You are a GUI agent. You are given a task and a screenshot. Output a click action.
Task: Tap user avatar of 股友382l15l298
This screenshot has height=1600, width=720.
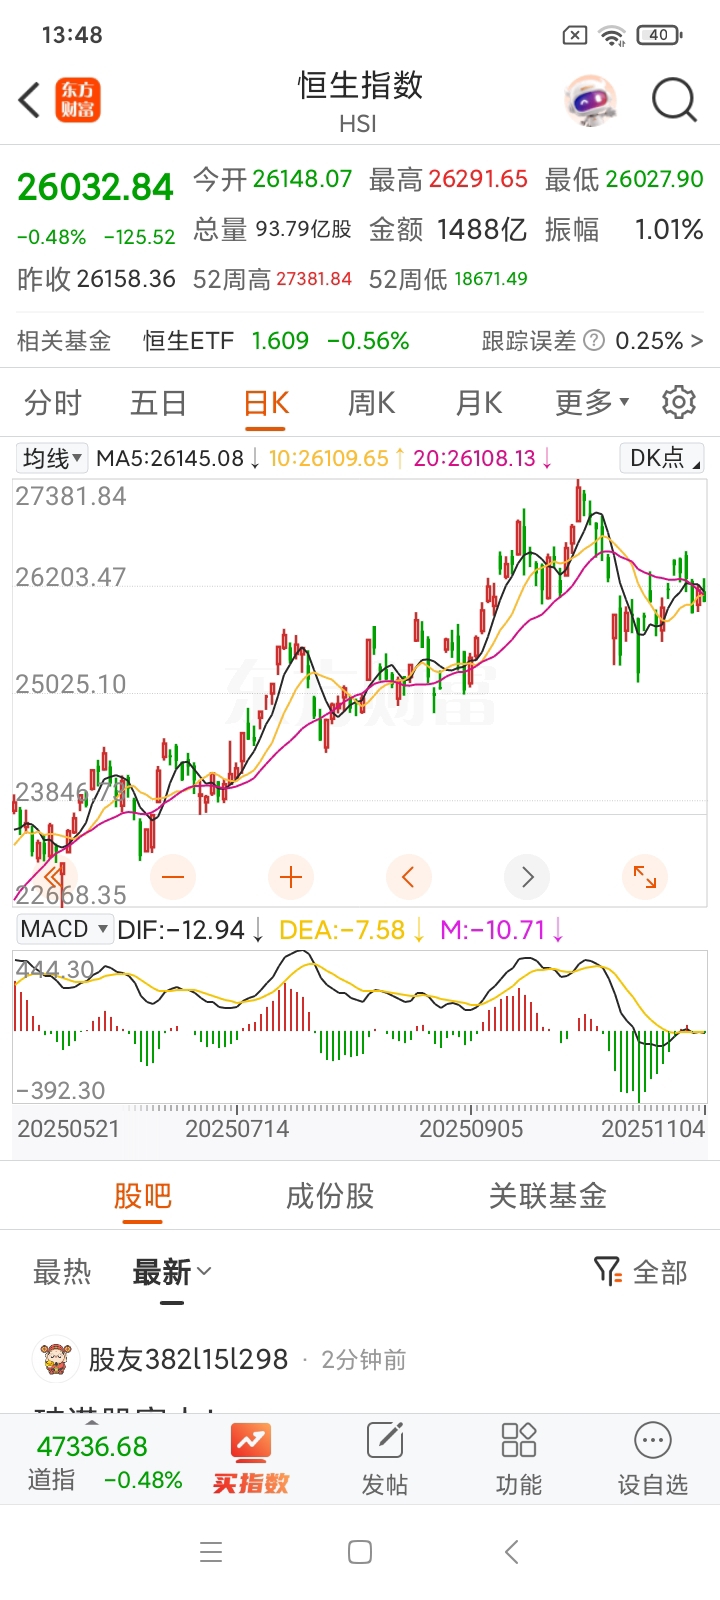click(56, 1359)
